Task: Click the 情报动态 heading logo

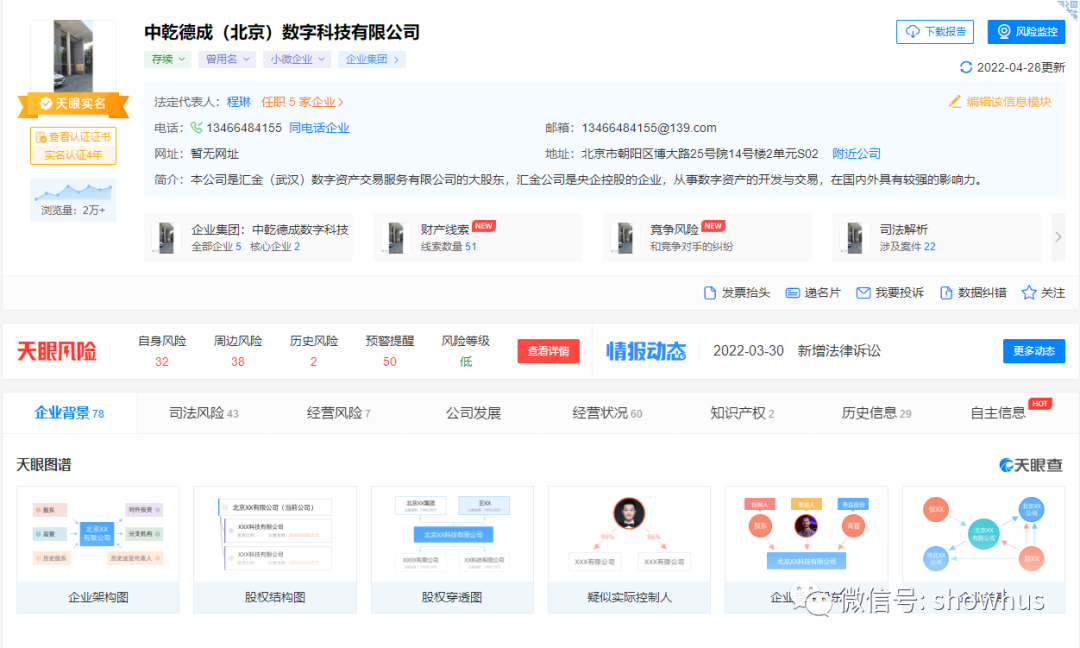Action: [646, 351]
